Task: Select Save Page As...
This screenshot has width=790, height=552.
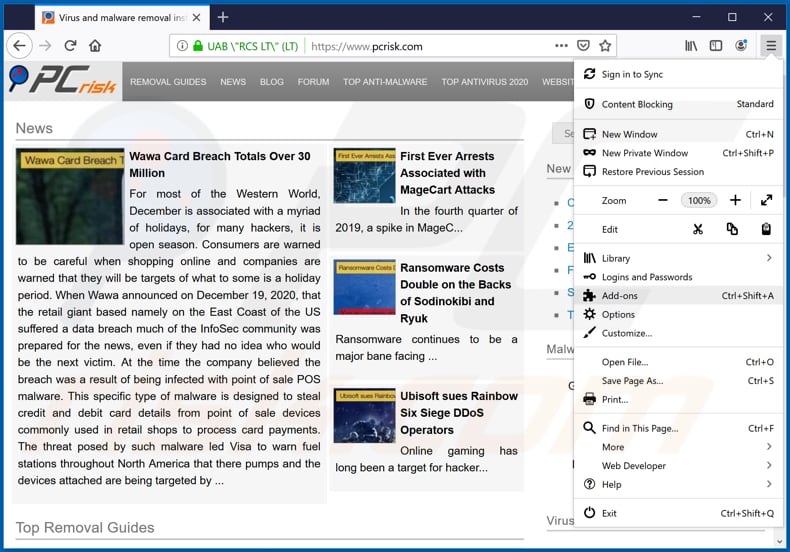Action: pyautogui.click(x=678, y=381)
